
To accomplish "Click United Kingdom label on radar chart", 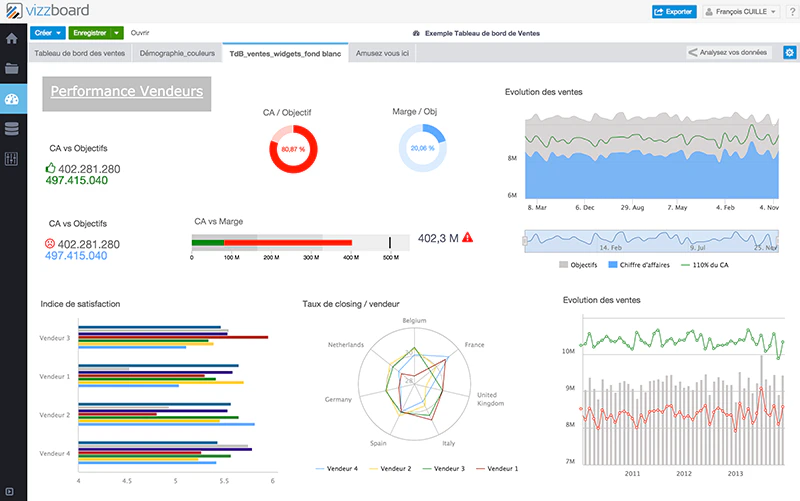I will (x=490, y=399).
